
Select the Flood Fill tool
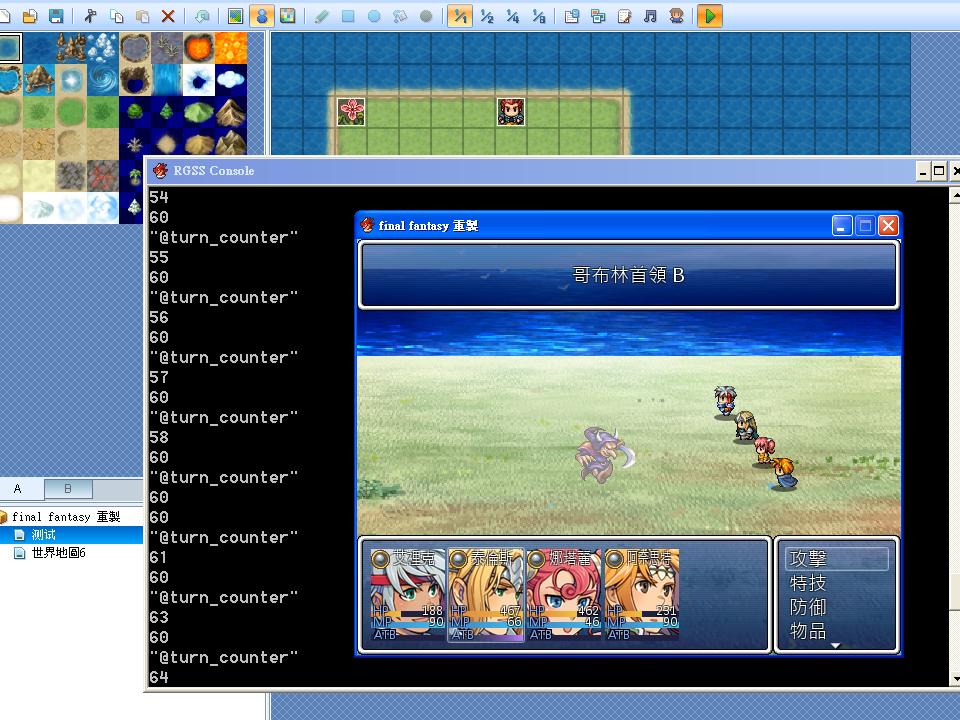click(x=400, y=16)
